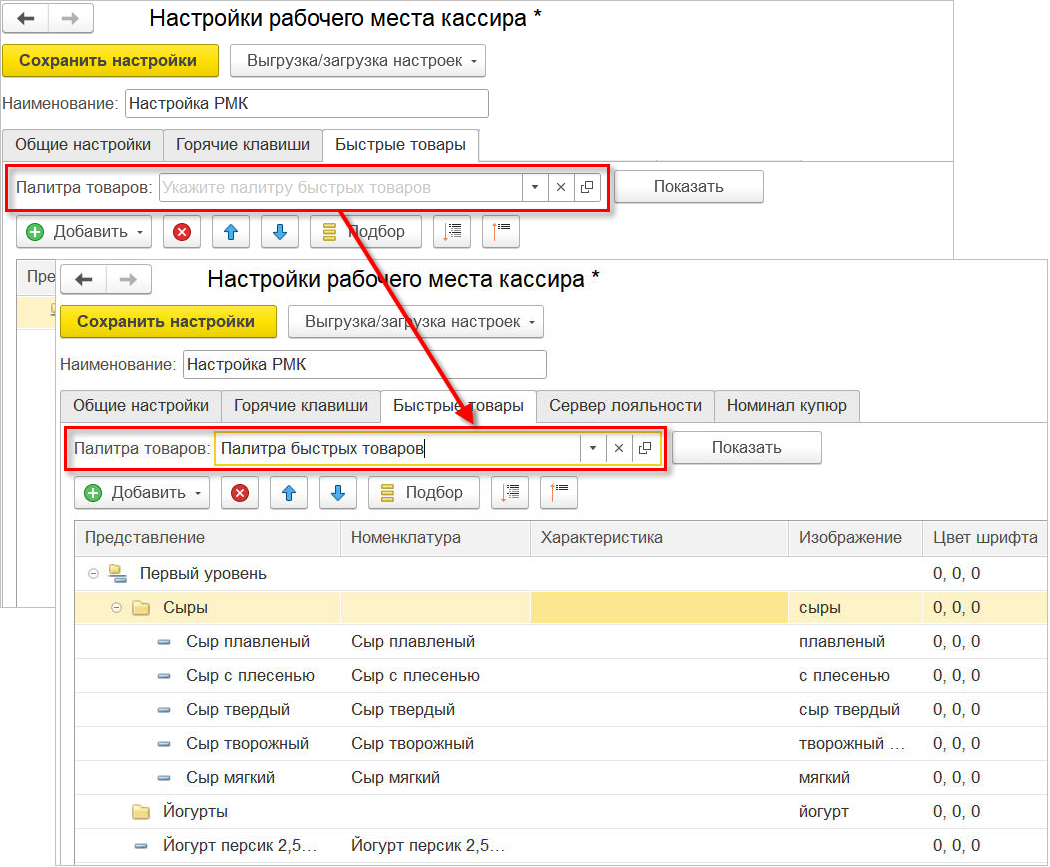Click the move down arrow in the front window

coord(338,492)
